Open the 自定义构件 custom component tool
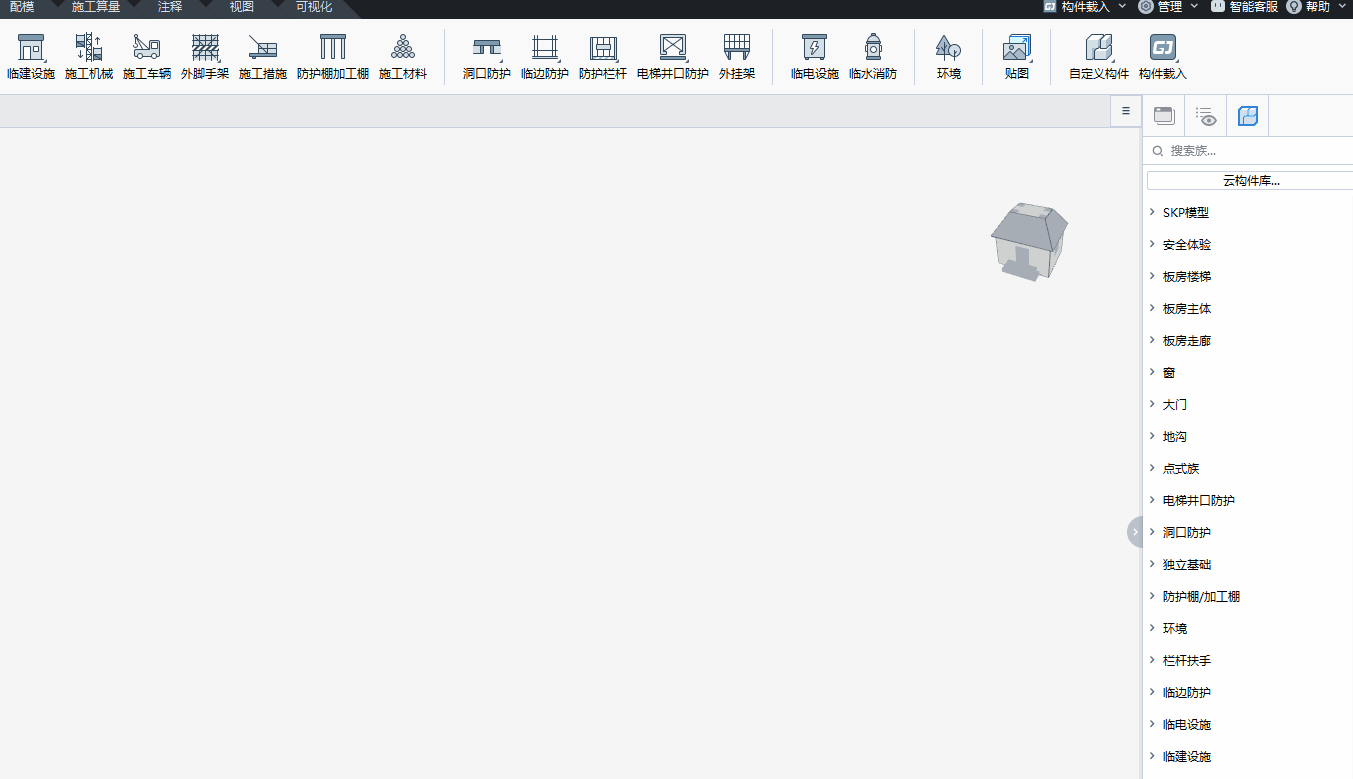Screen dimensions: 1353x779 pyautogui.click(x=1099, y=57)
